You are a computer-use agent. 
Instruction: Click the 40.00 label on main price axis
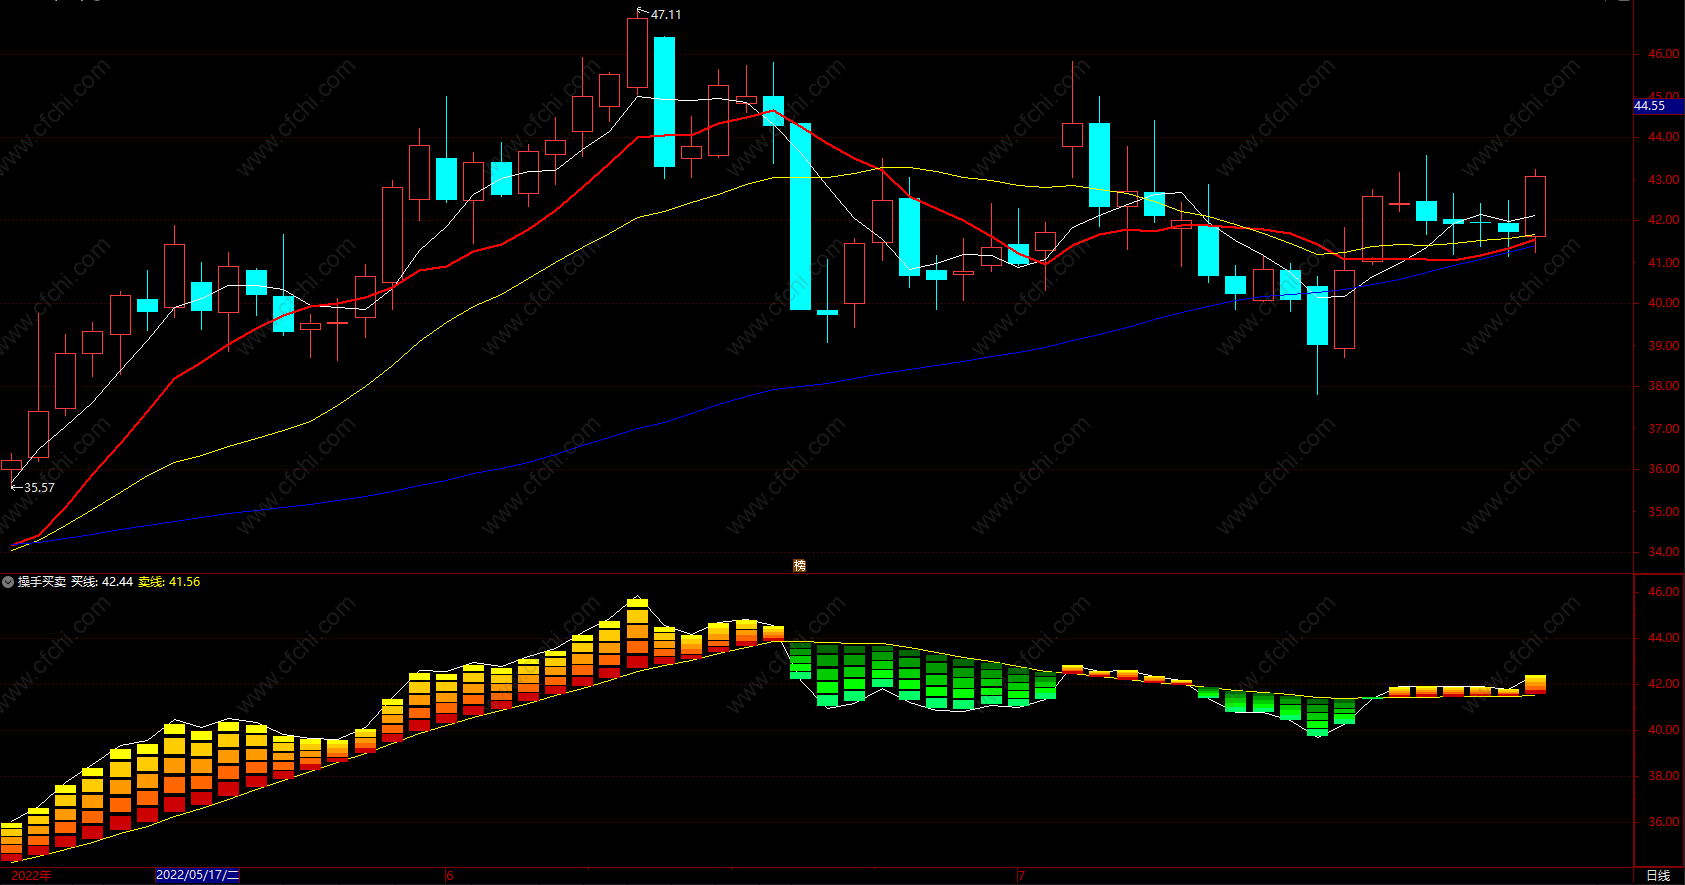1663,303
